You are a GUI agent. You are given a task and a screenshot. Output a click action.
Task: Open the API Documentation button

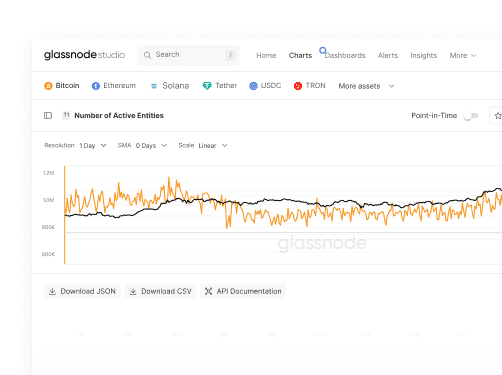(243, 291)
